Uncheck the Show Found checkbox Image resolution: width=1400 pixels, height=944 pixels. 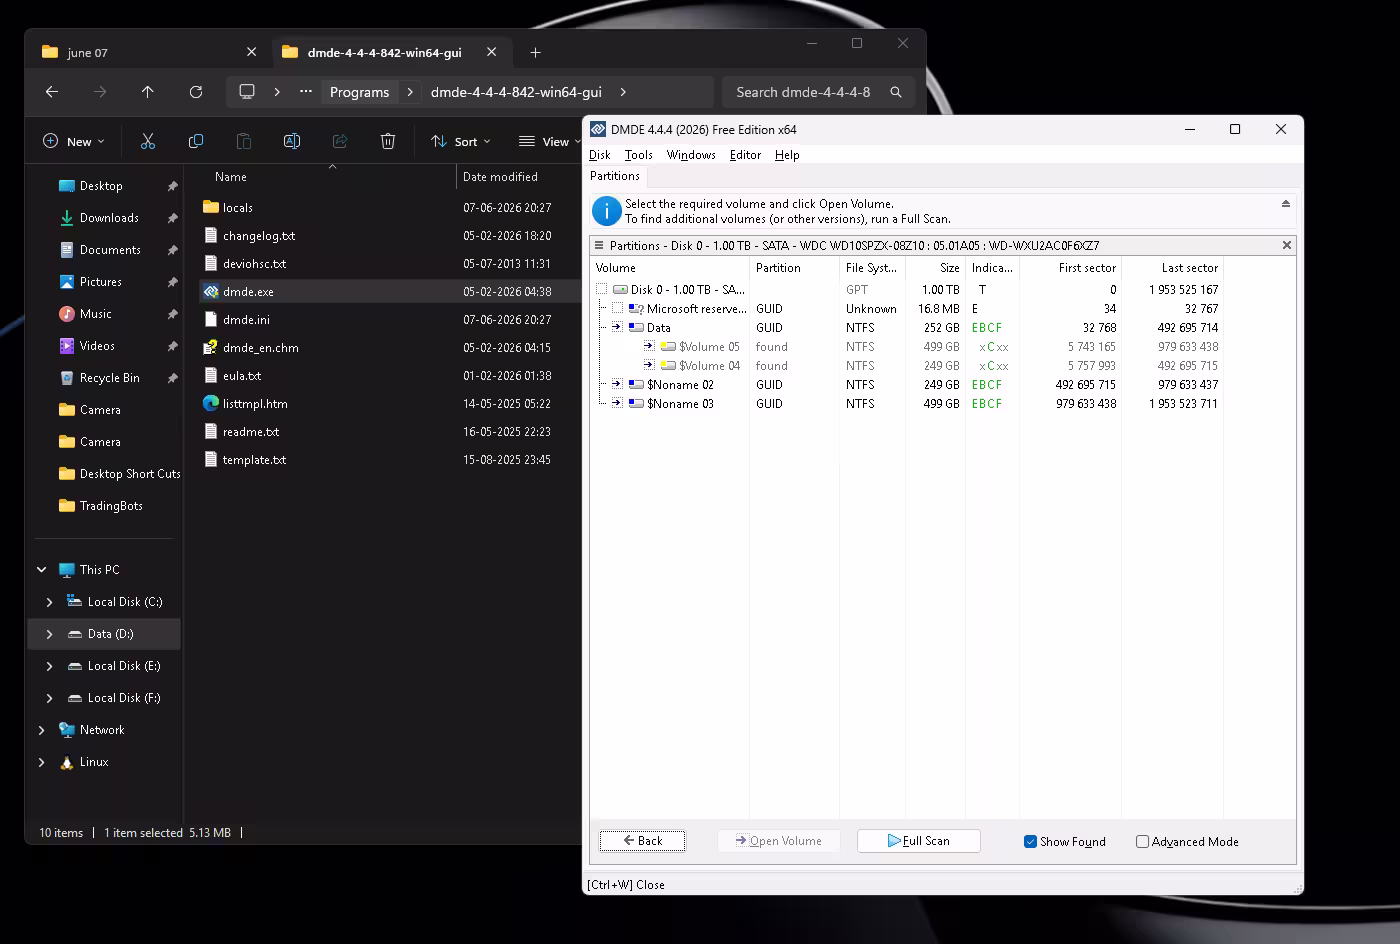[x=1030, y=842]
